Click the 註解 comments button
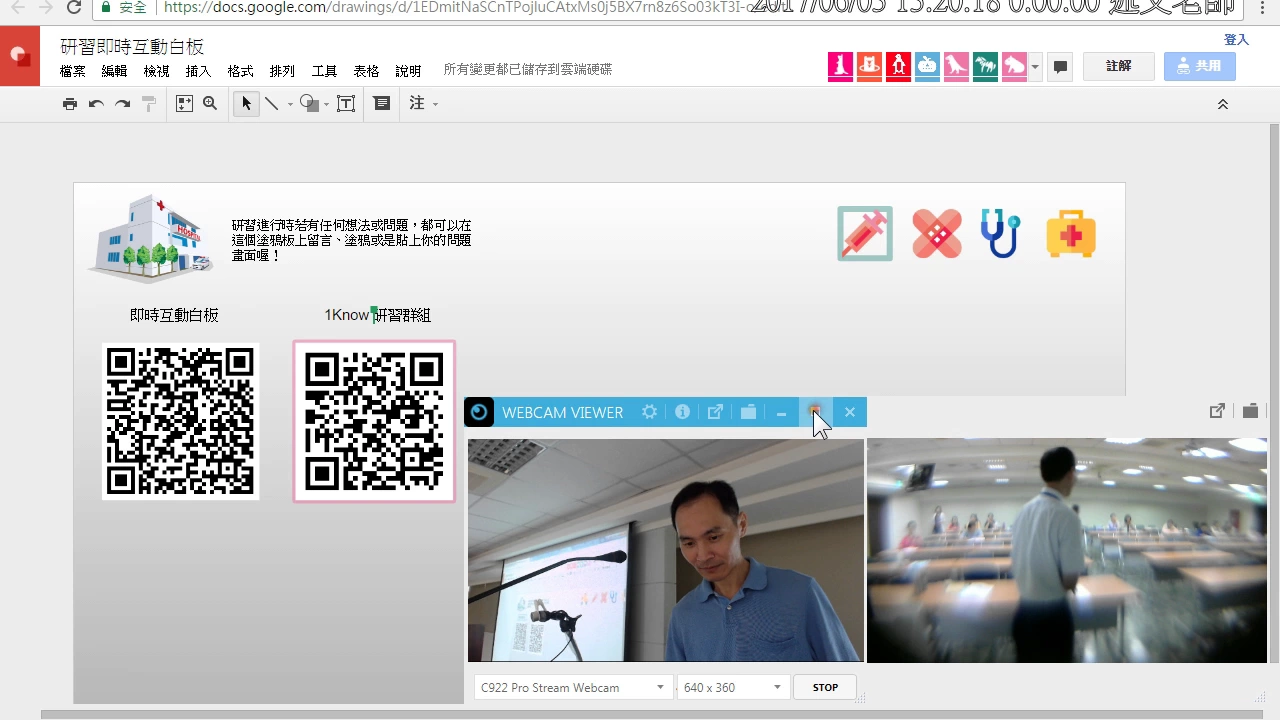The image size is (1280, 720). tap(1119, 66)
